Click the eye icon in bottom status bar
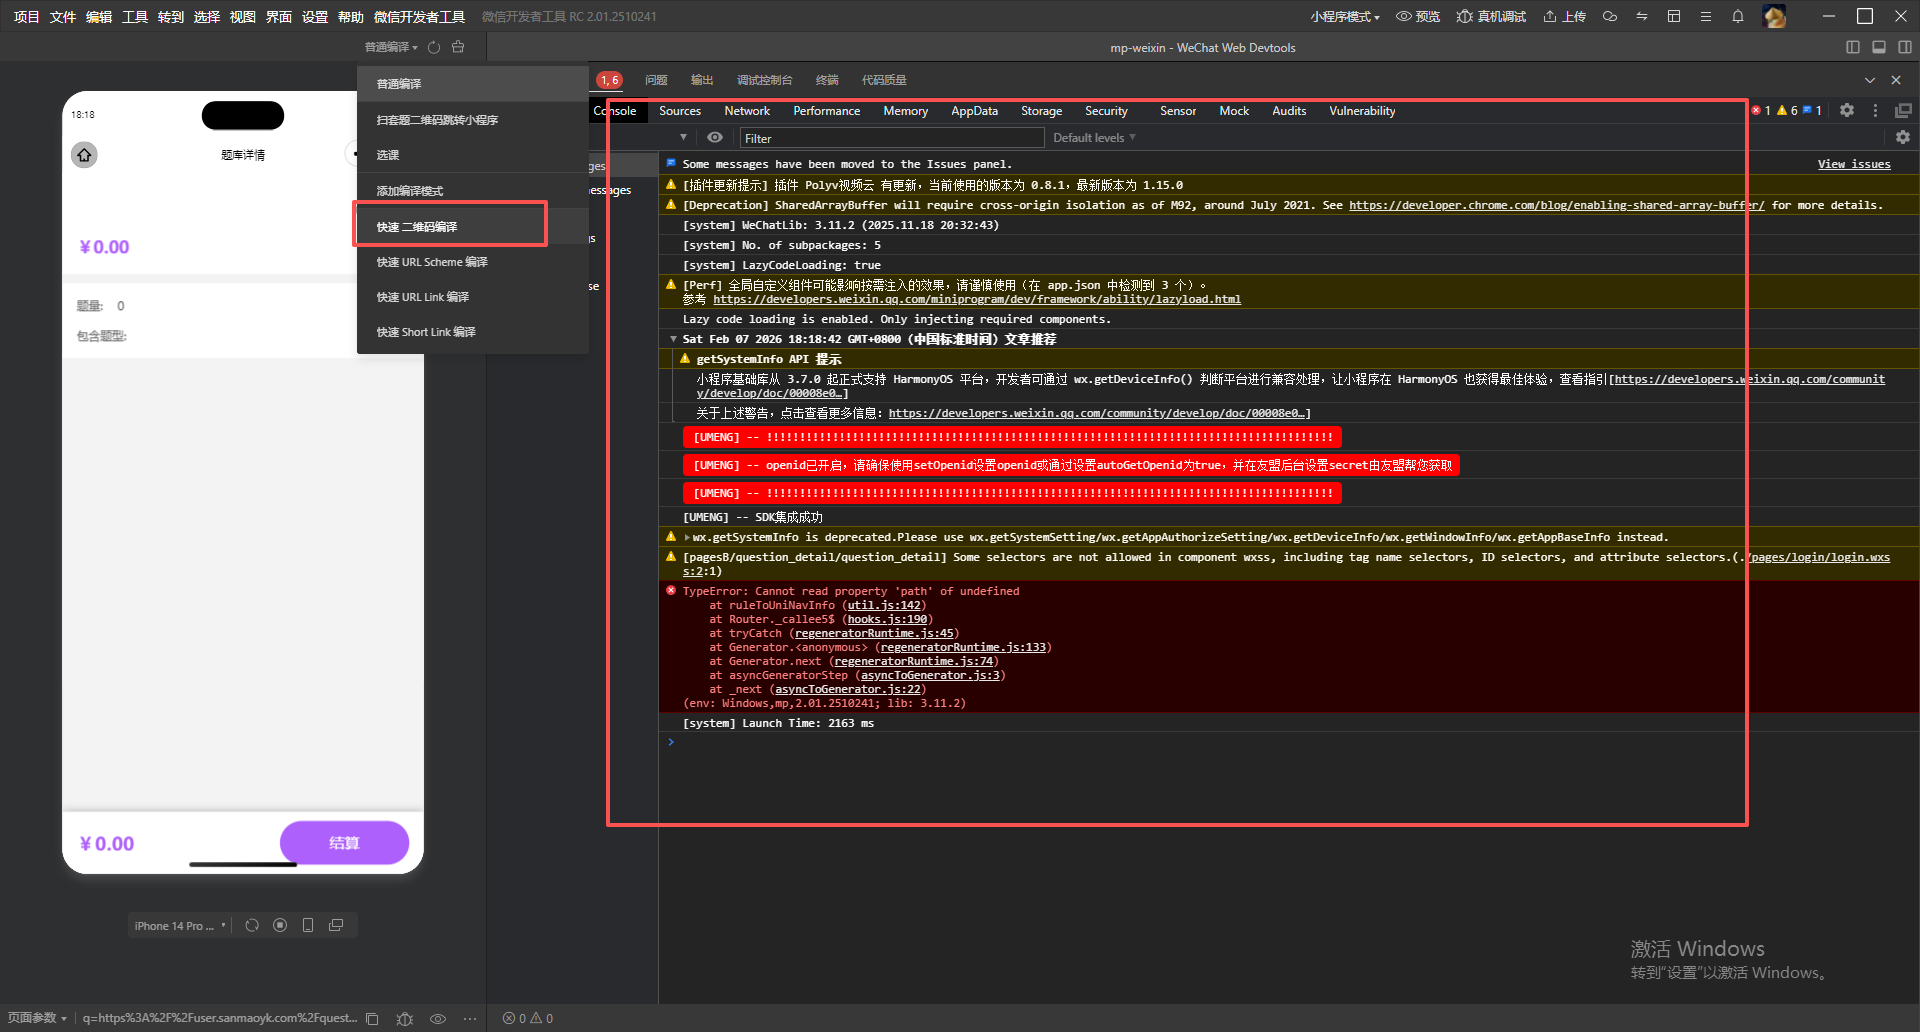The height and width of the screenshot is (1032, 1920). coord(438,1018)
